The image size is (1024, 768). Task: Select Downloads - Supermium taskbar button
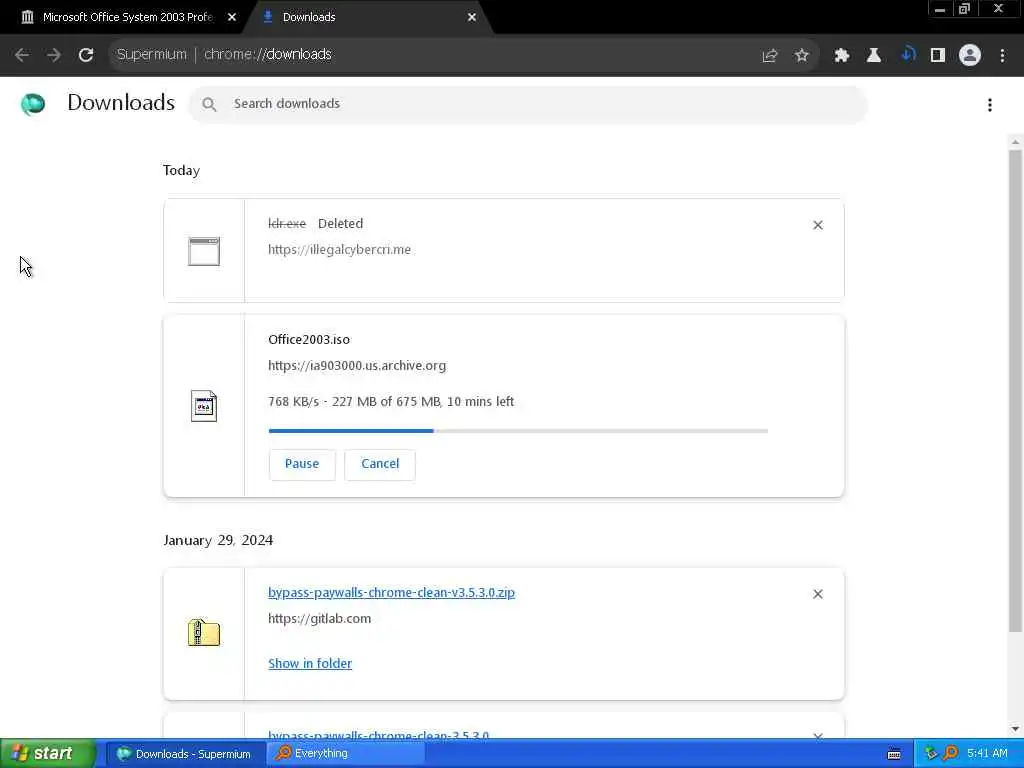[x=185, y=754]
